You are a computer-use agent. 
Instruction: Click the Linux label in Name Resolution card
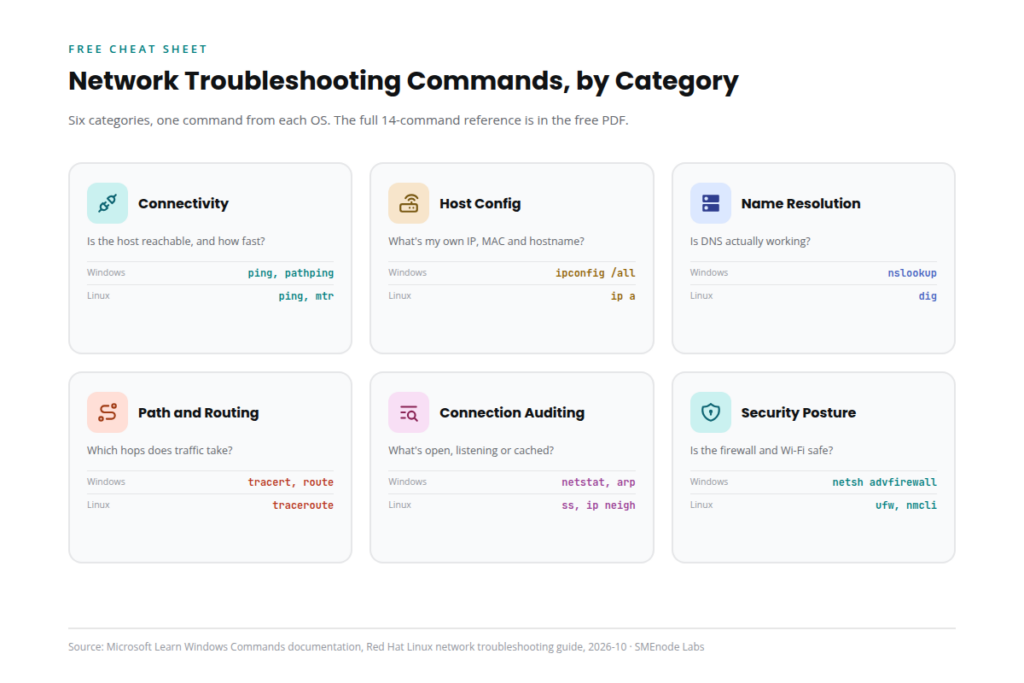pos(701,295)
